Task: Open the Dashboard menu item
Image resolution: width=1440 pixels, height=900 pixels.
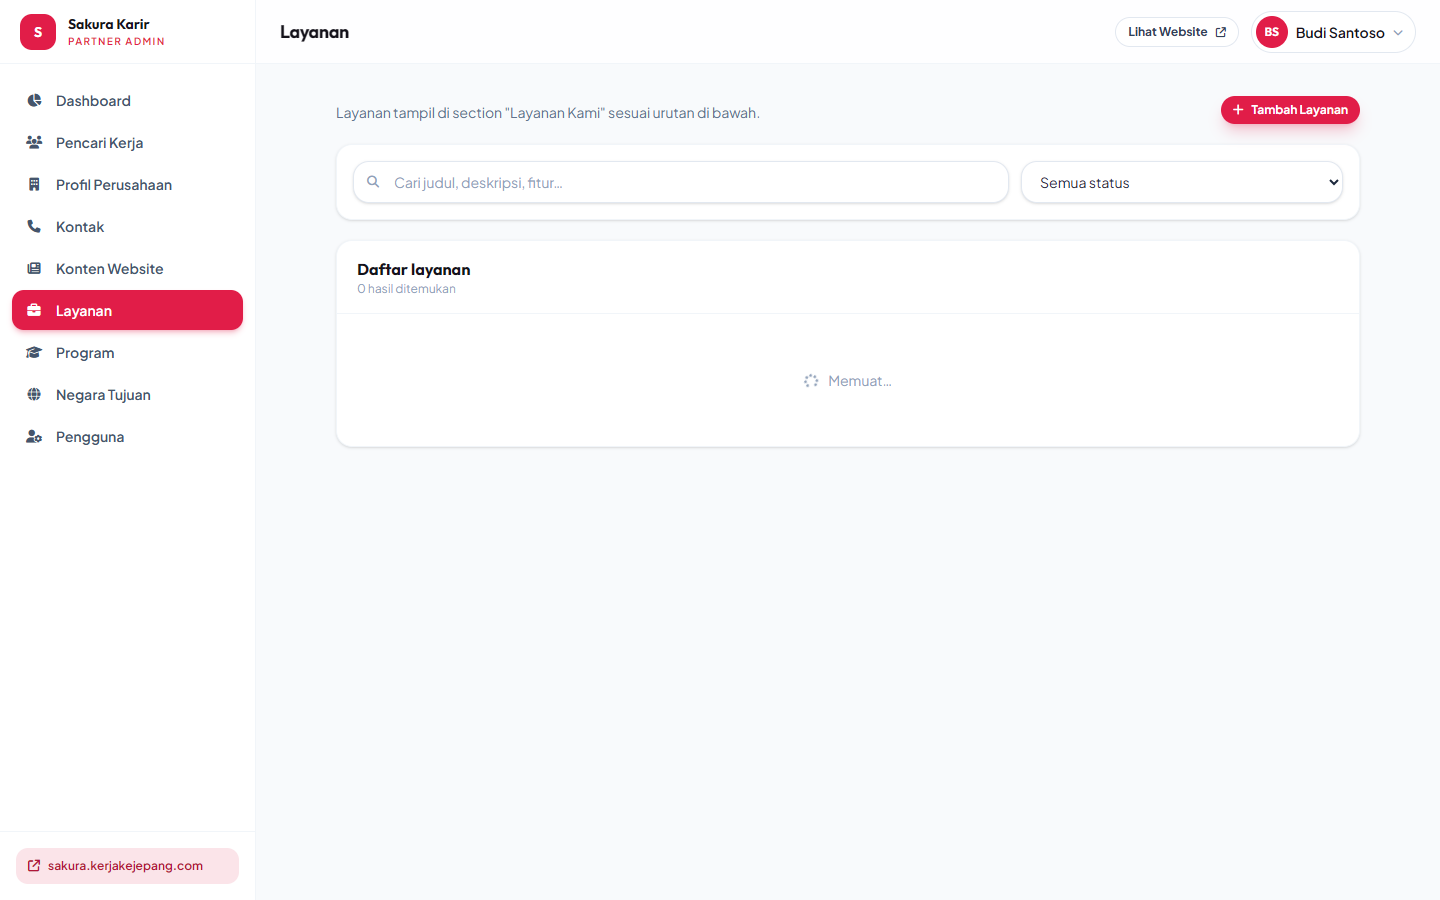Action: click(x=127, y=101)
